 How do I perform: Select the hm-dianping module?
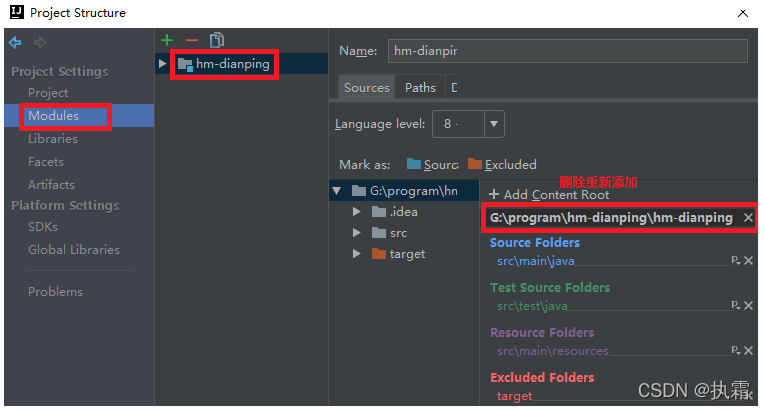233,64
